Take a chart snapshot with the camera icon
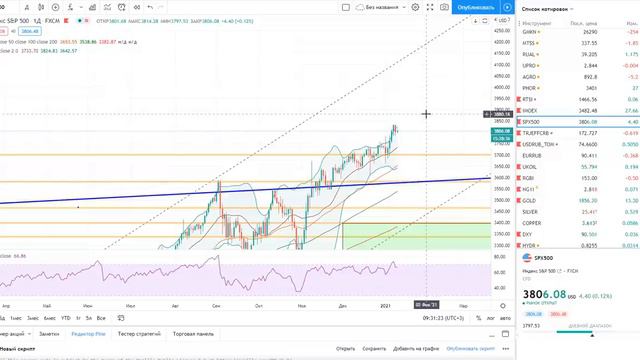This screenshot has width=640, height=360. pyautogui.click(x=444, y=7)
